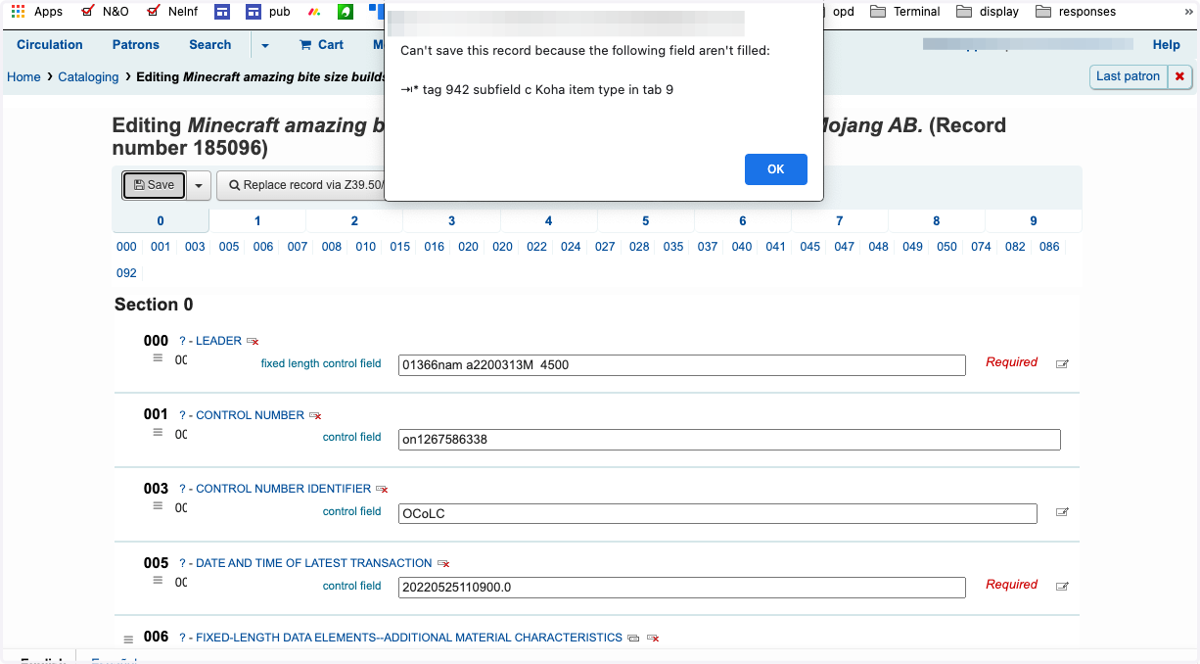The image size is (1200, 664).
Task: Grab the 000 subfield move handle
Action: click(x=157, y=358)
